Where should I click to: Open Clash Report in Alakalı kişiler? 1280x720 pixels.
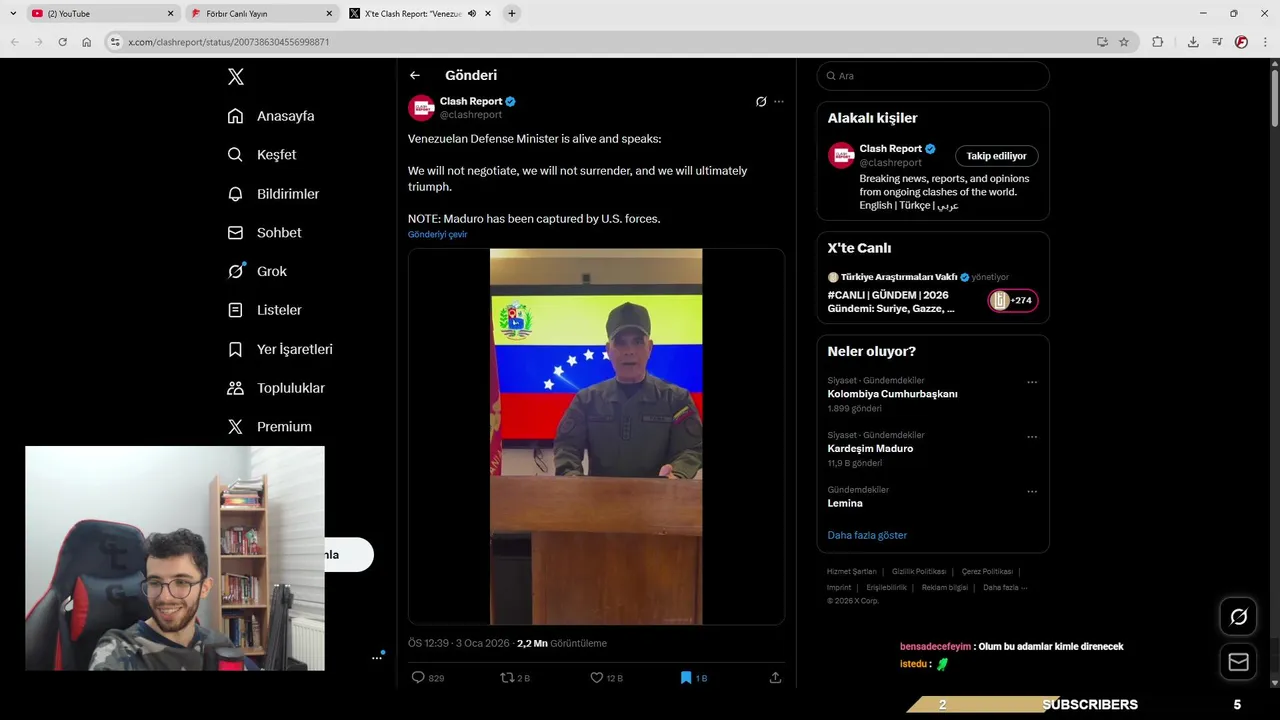[x=890, y=149]
